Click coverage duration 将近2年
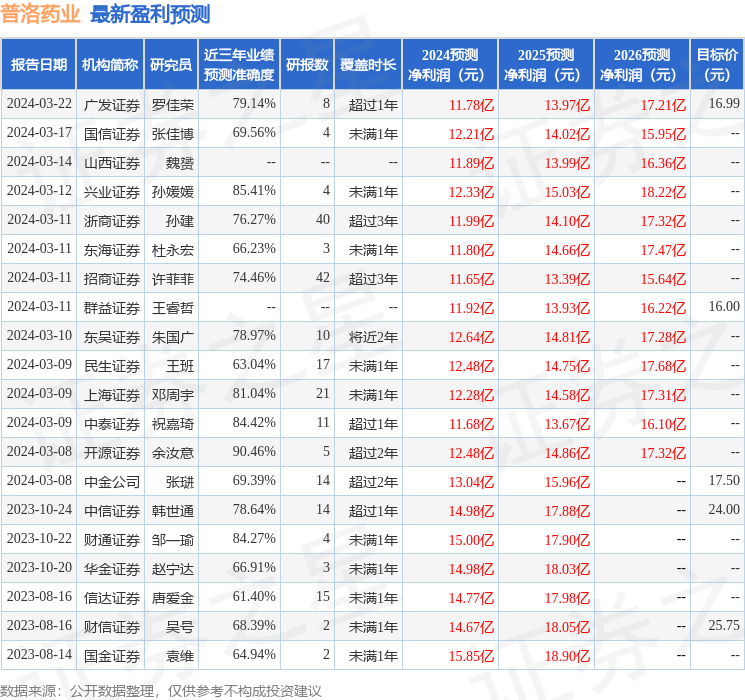The width and height of the screenshot is (745, 700). point(373,337)
